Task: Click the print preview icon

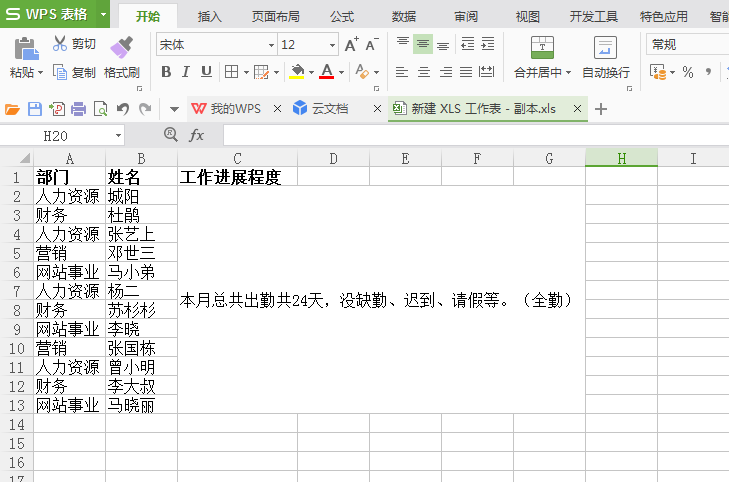Action: 100,109
